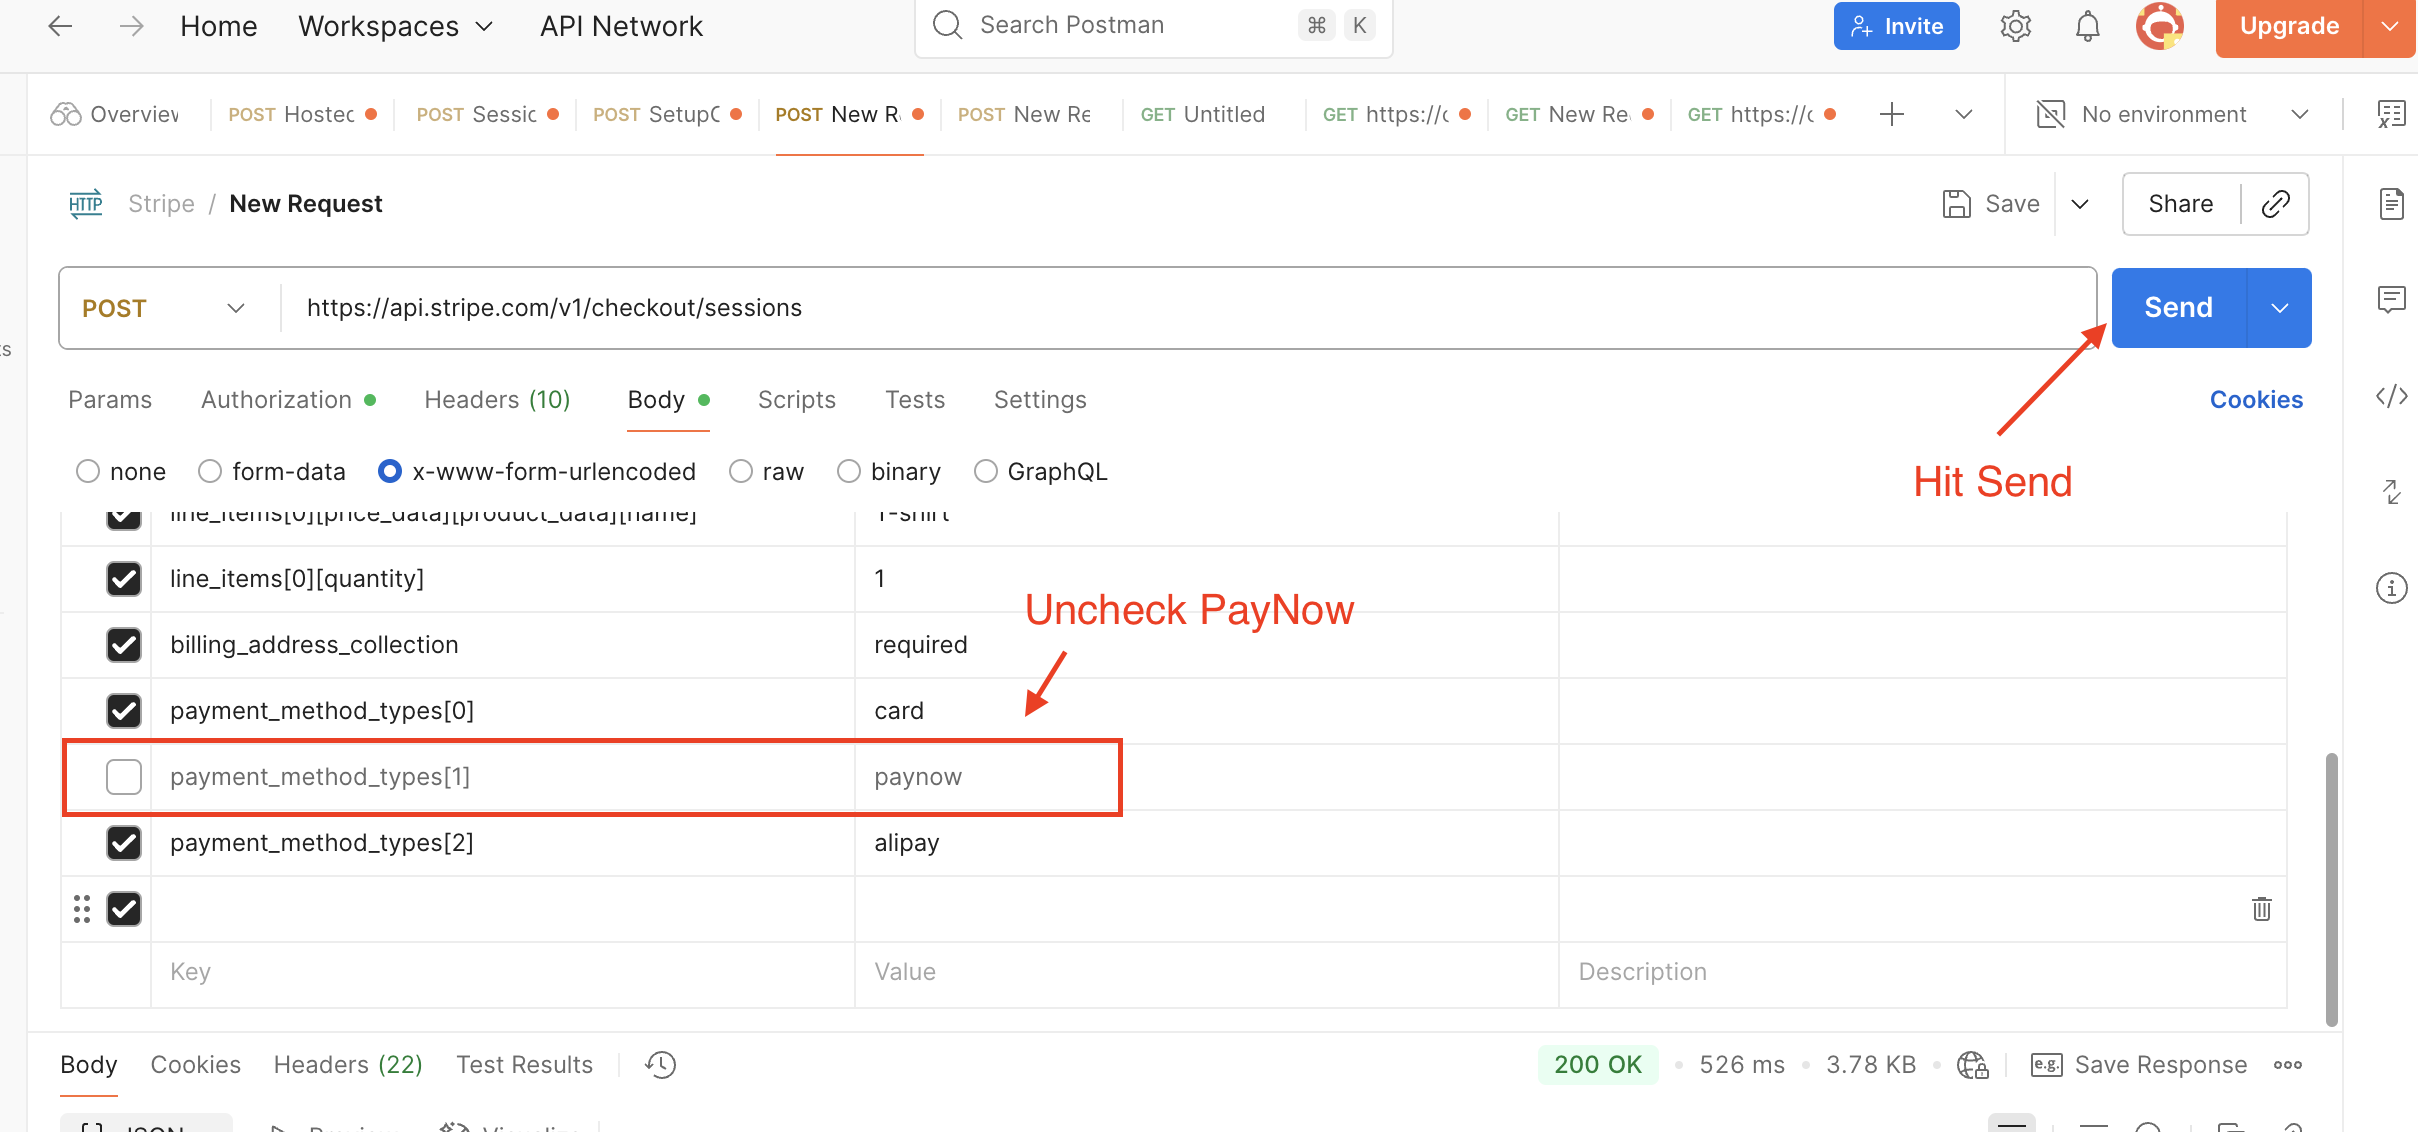
Task: Select the none body type
Action: (88, 471)
